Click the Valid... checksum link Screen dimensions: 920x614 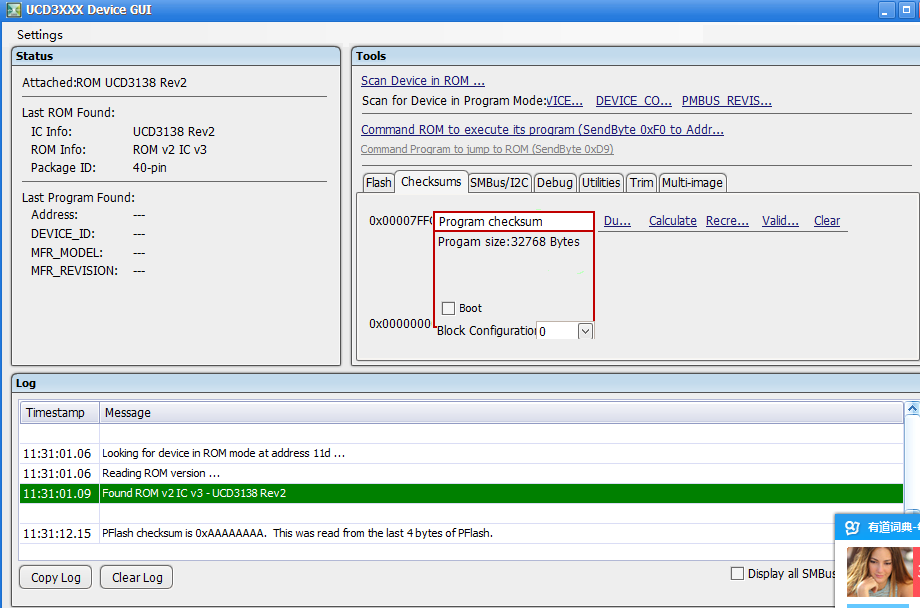780,221
